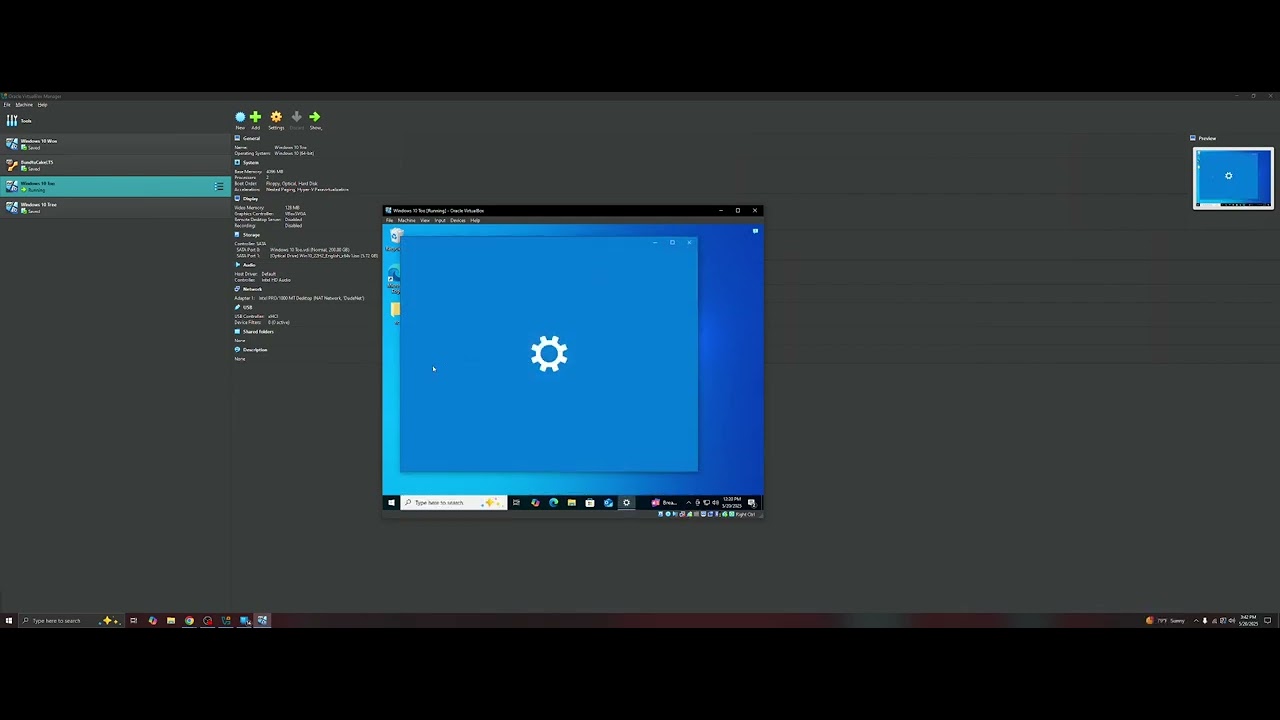Click the New machine toolbar icon
The image size is (1280, 720).
(x=240, y=119)
